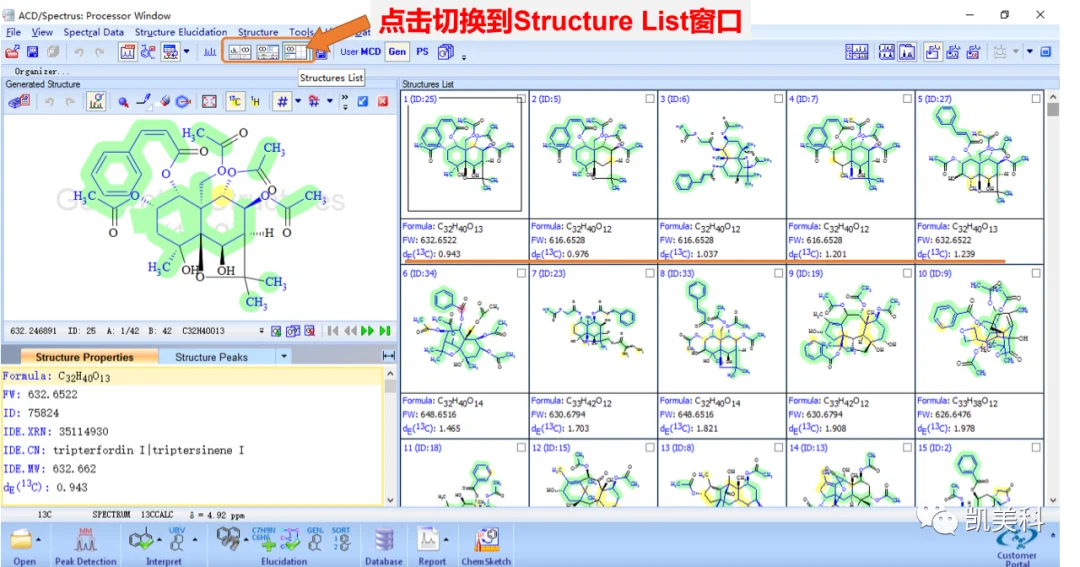Click the blue window icon at far right toolbar
The width and height of the screenshot is (1080, 567).
tap(1046, 52)
